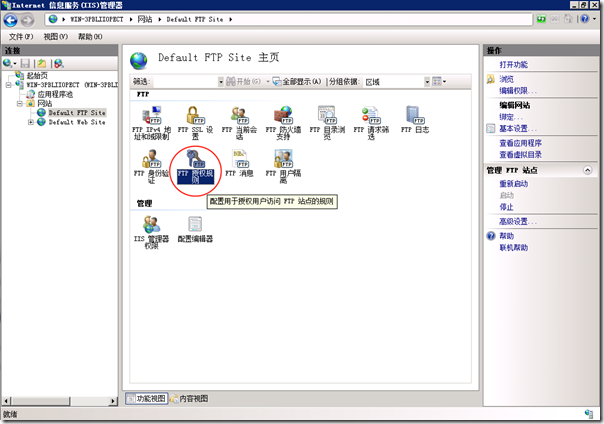604x424 pixels.
Task: Click the forward navigation arrow
Action: pos(27,20)
